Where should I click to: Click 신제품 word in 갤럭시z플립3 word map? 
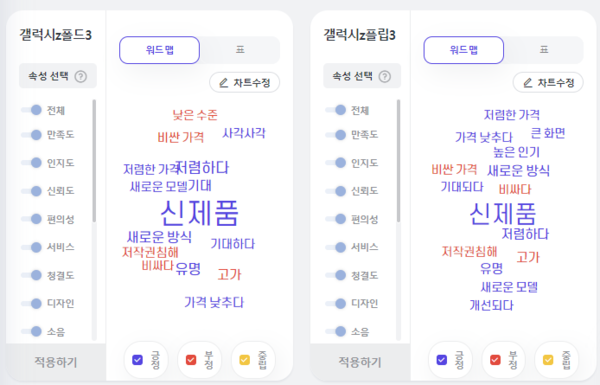point(502,214)
